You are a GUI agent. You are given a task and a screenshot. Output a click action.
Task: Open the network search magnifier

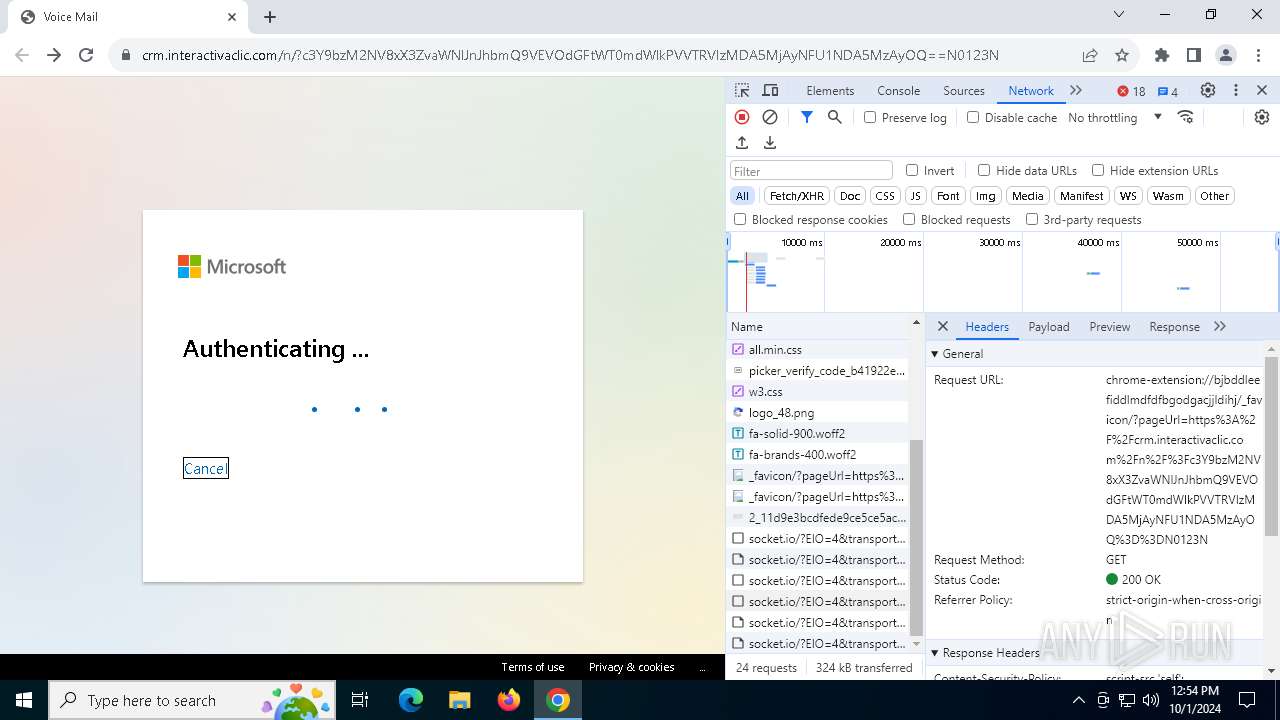pos(835,117)
